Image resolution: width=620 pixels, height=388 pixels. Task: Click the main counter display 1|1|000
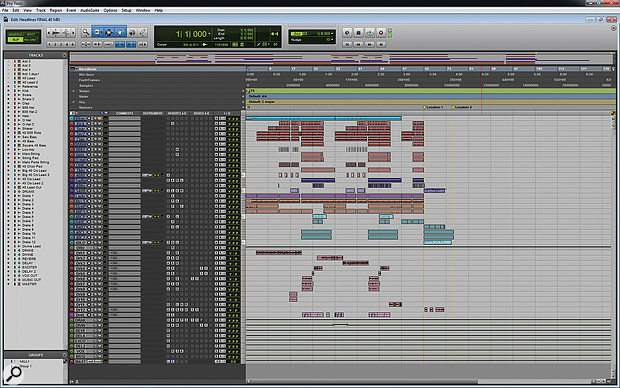tap(191, 34)
